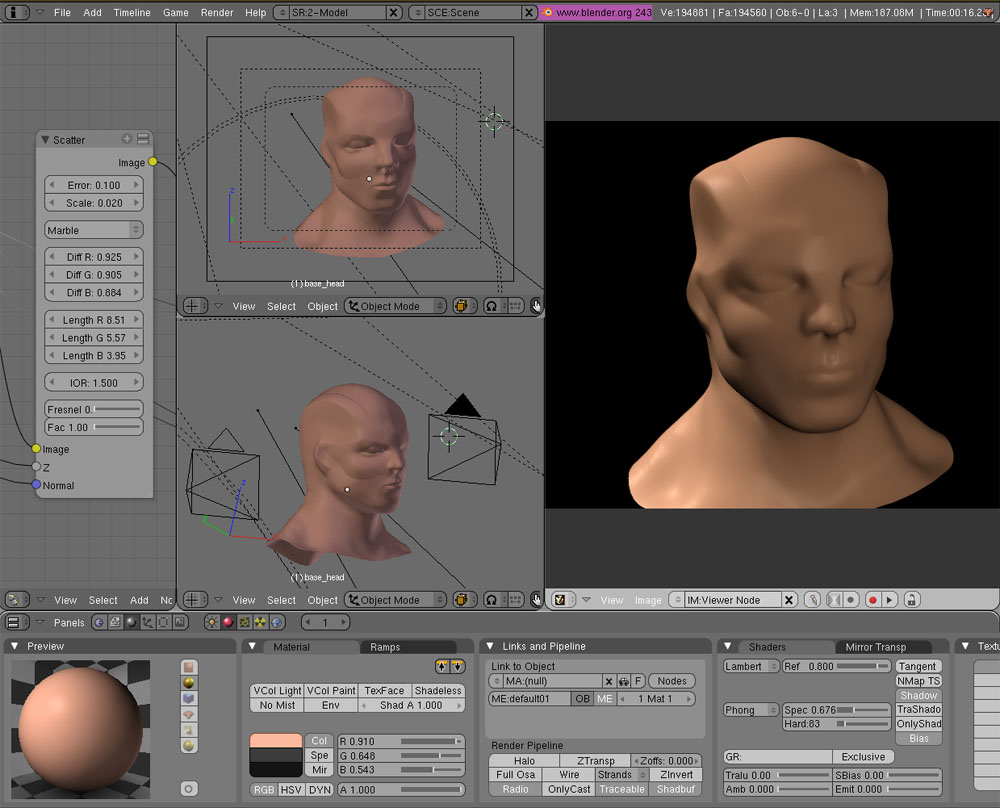Open the Lambert diffuse shader dropdown
This screenshot has height=808, width=1000.
click(751, 666)
